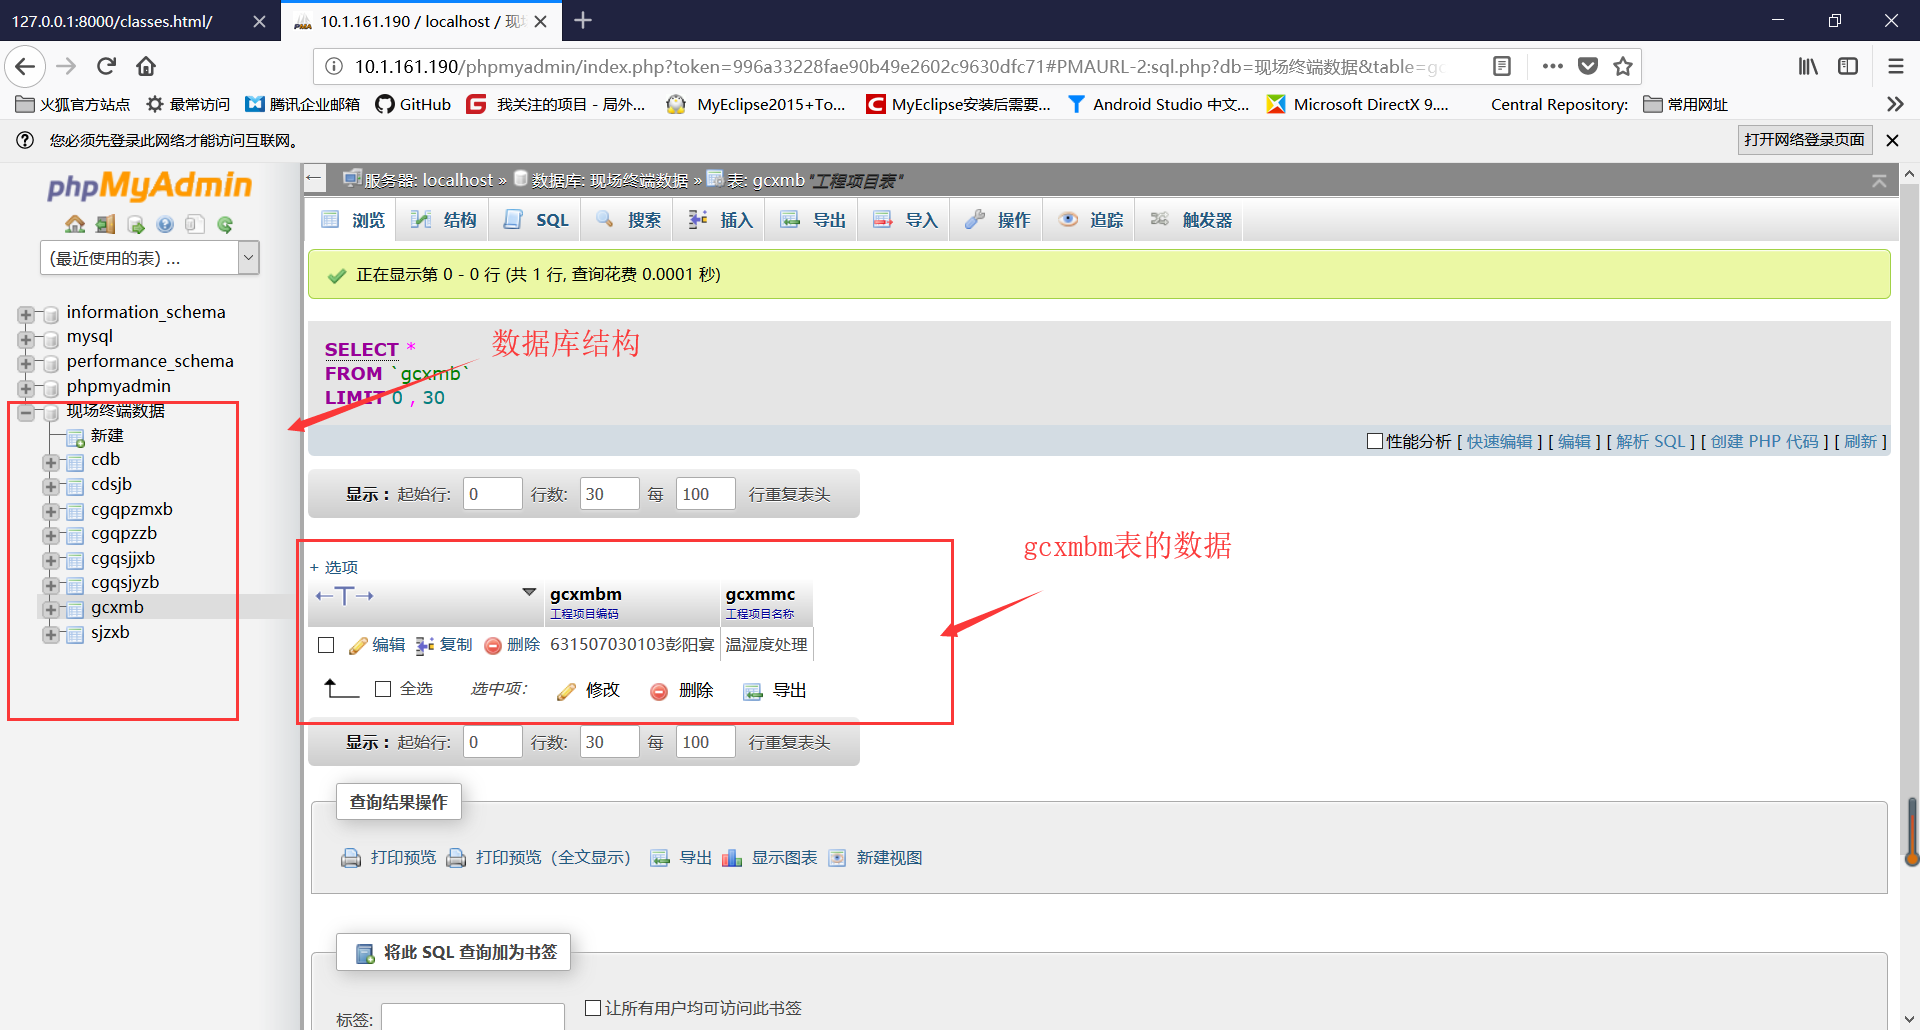Click 创建 PHP 代码 link
The image size is (1920, 1030).
1764,441
